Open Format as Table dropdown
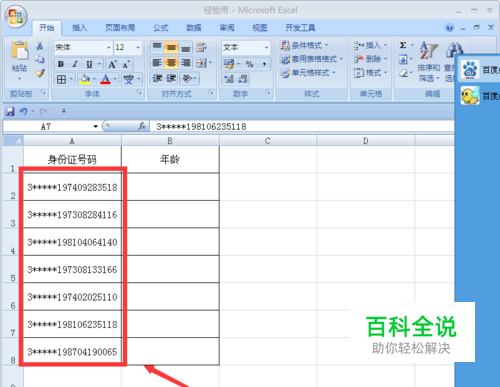Screen dimensions: 500x387 311,59
